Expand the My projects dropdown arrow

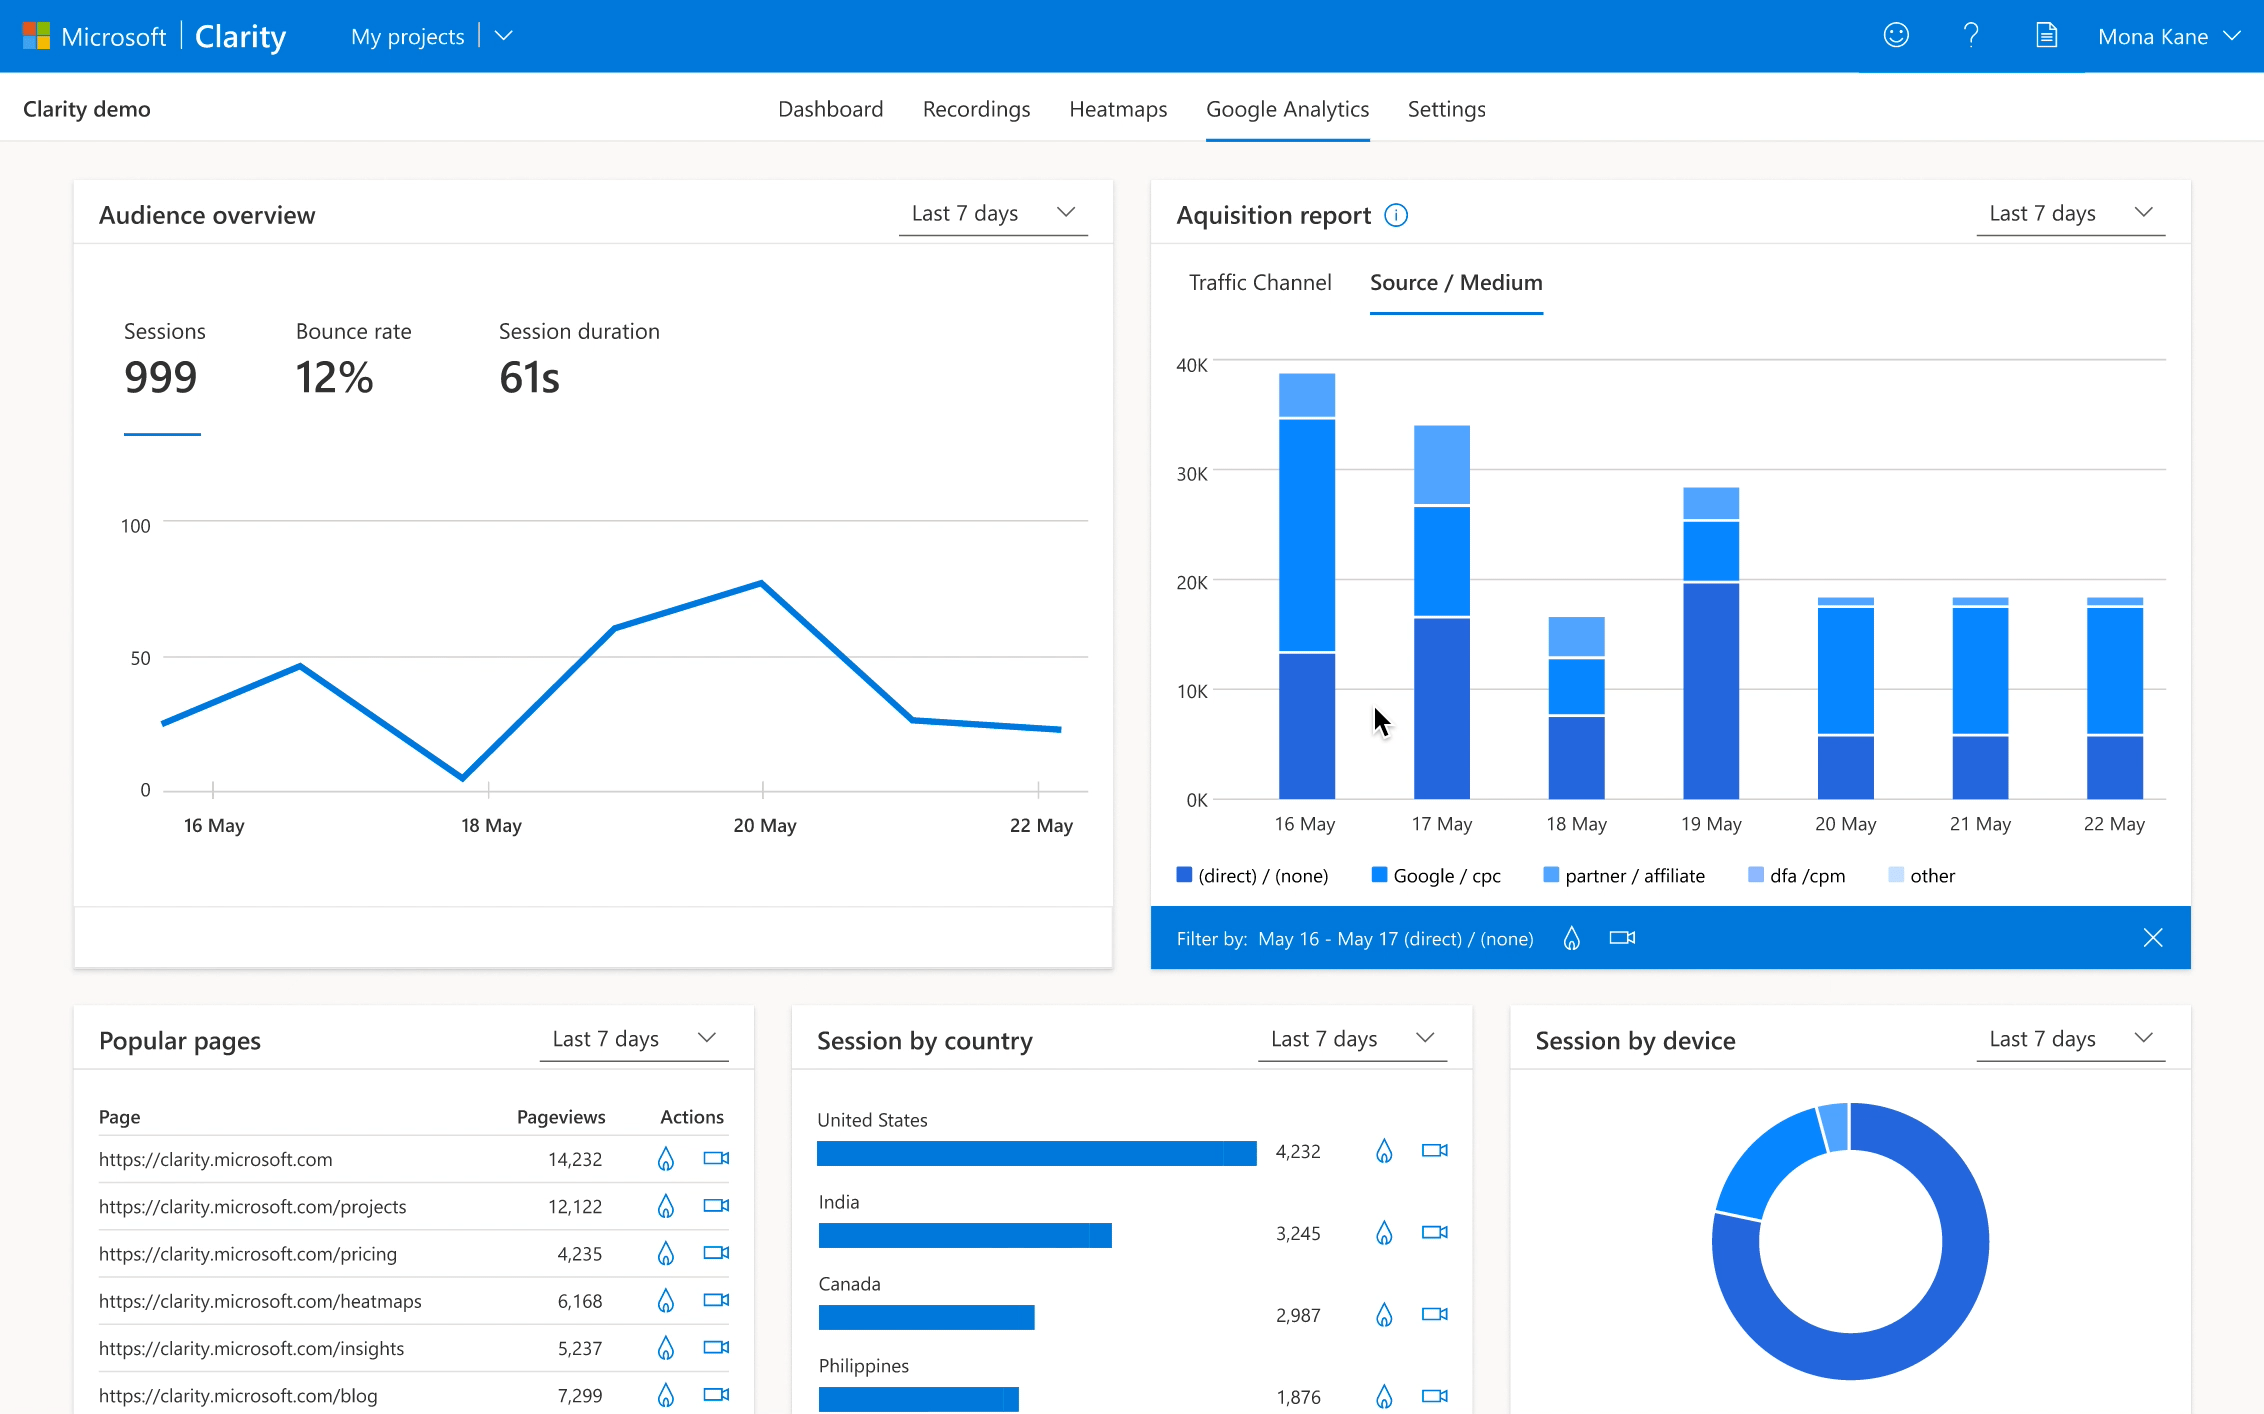[x=504, y=36]
